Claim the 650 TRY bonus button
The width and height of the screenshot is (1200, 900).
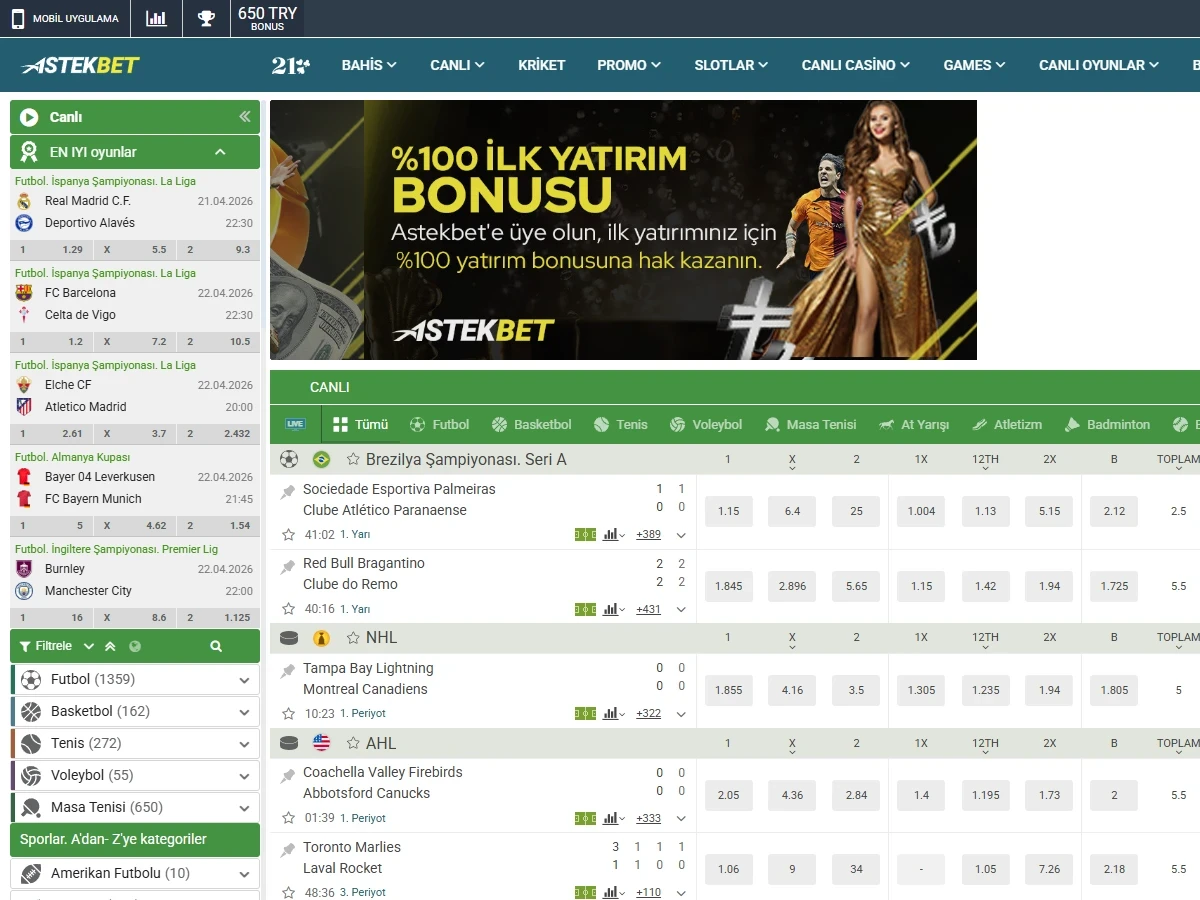[267, 18]
